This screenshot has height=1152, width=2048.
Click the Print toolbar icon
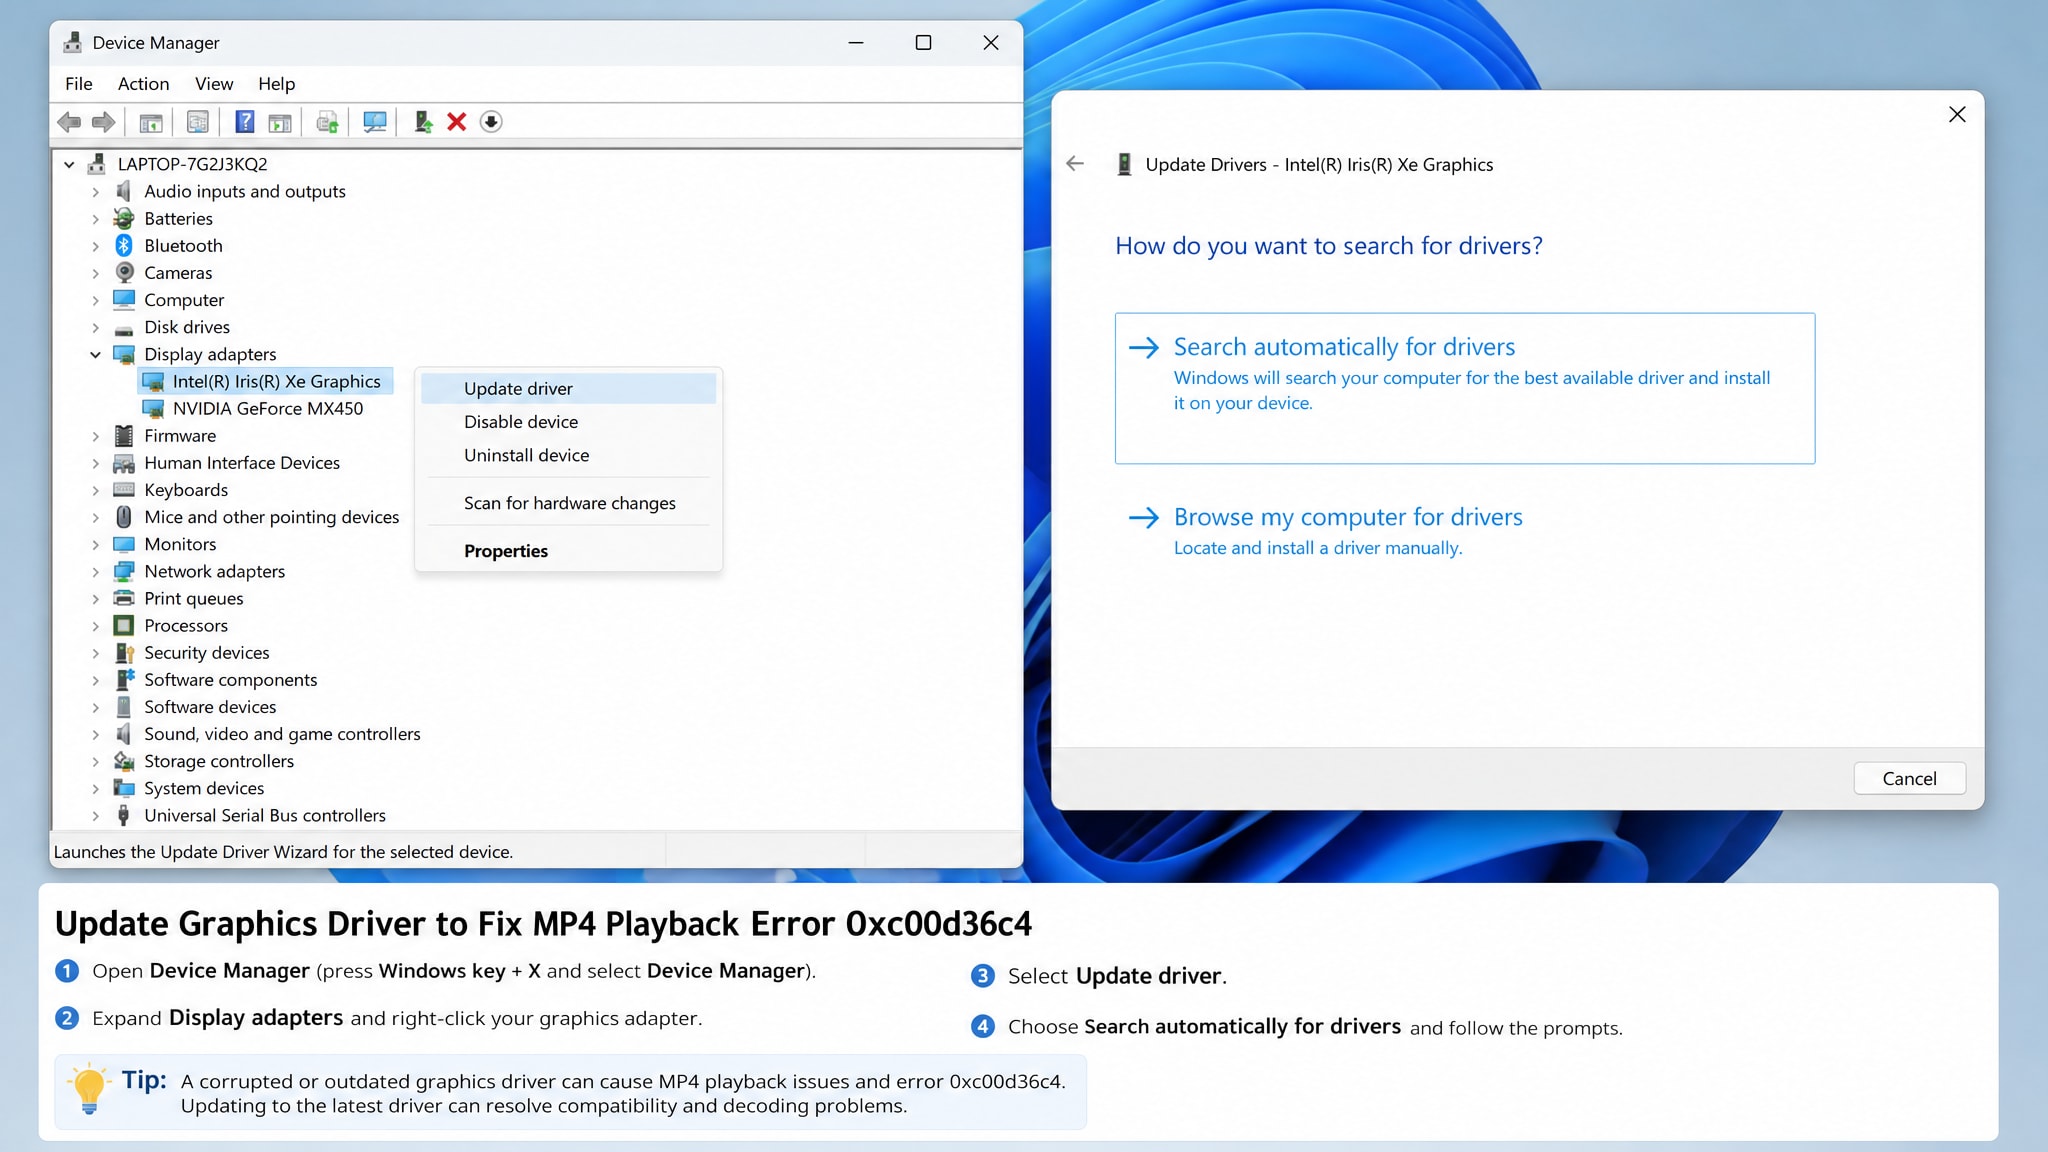tap(327, 122)
